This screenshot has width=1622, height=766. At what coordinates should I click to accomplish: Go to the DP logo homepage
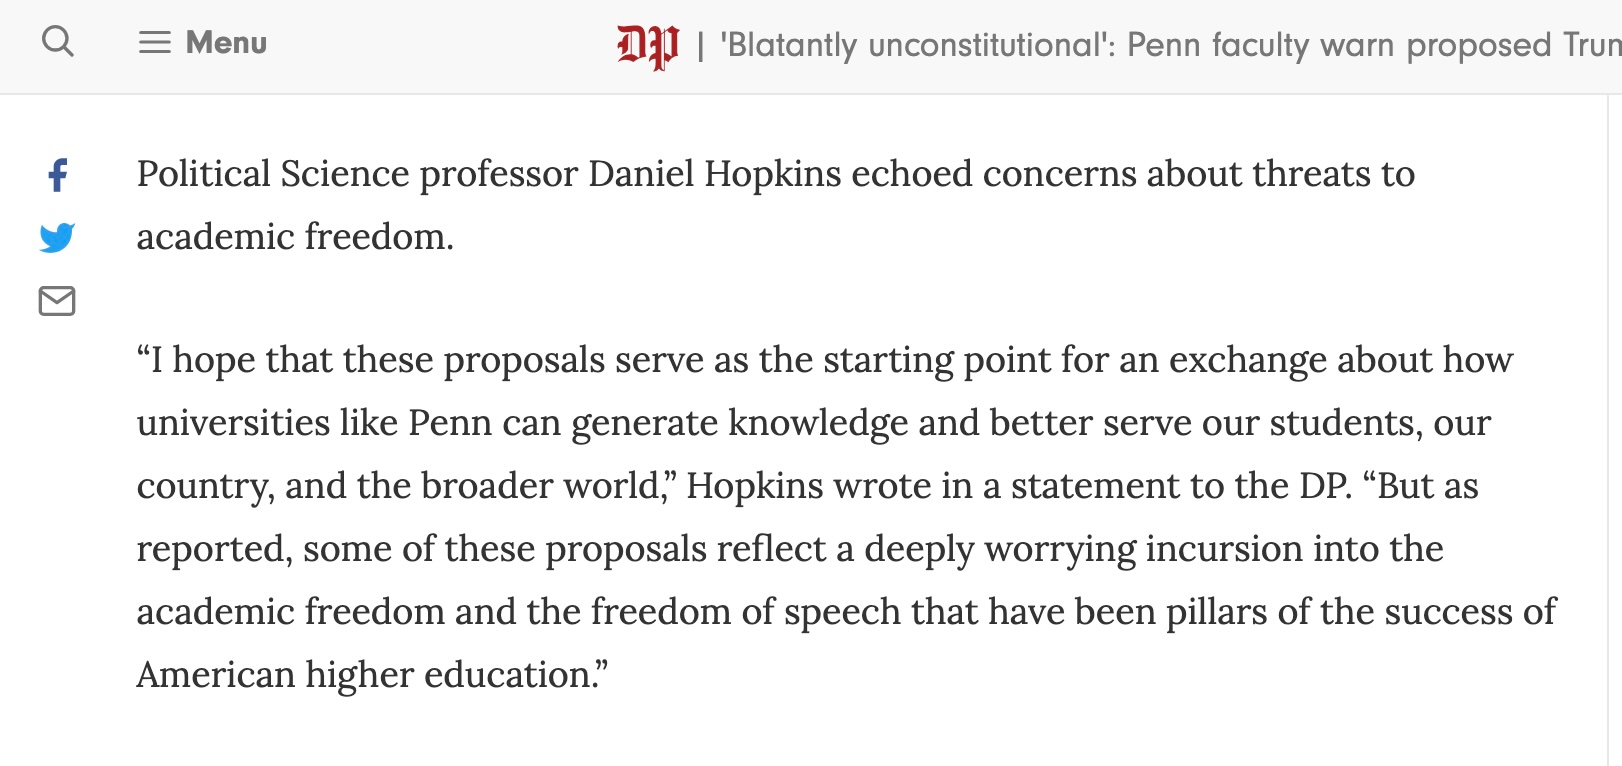(647, 45)
